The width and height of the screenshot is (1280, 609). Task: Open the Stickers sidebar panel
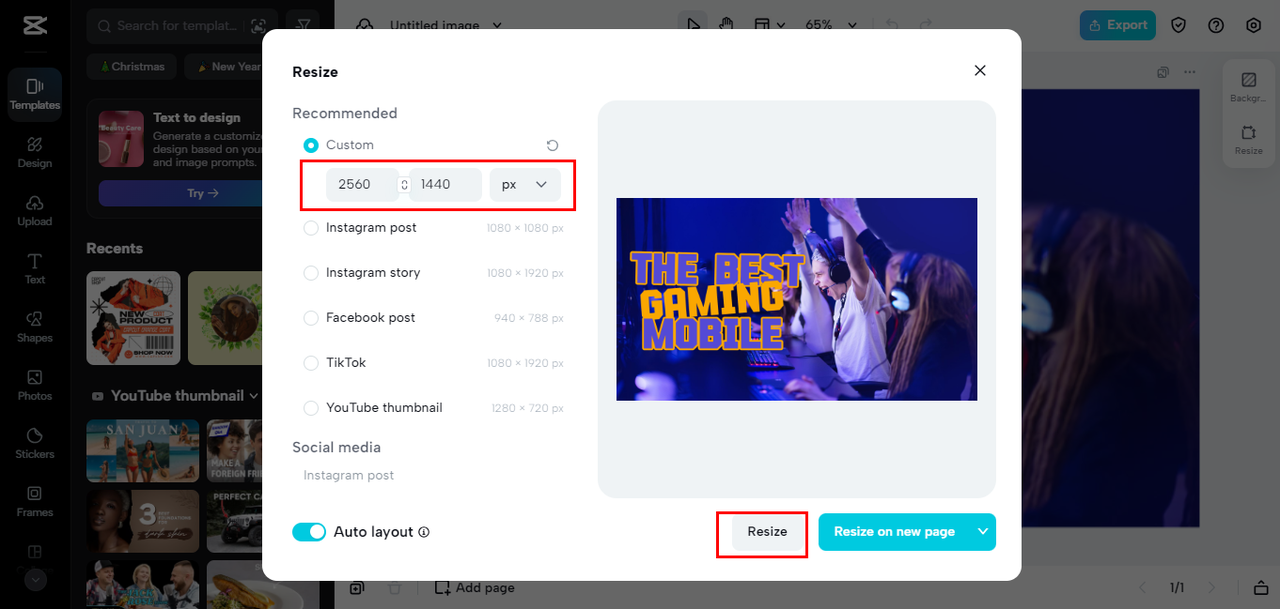(35, 442)
